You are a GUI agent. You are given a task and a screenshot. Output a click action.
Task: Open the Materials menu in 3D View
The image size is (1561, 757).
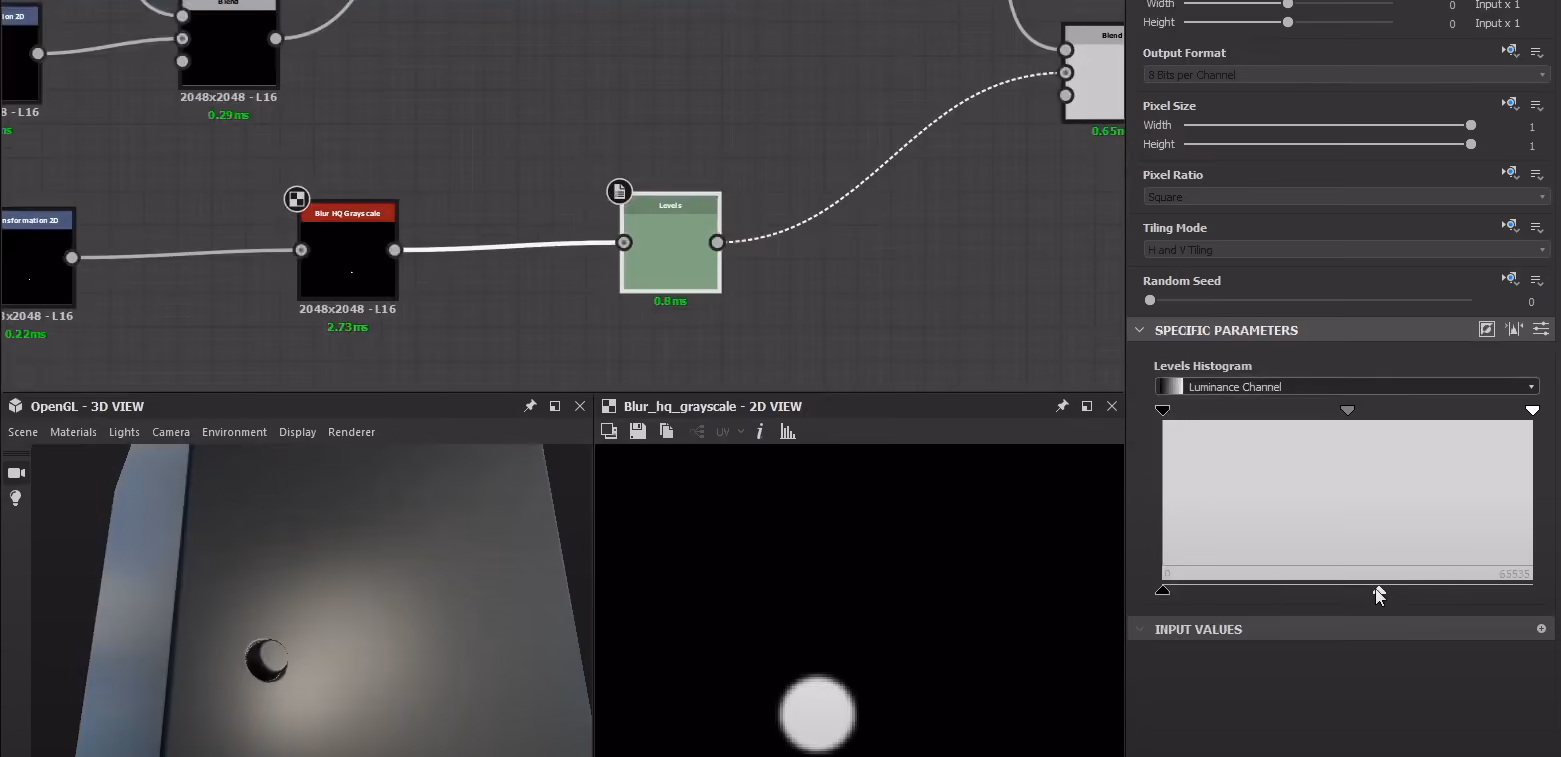tap(73, 432)
